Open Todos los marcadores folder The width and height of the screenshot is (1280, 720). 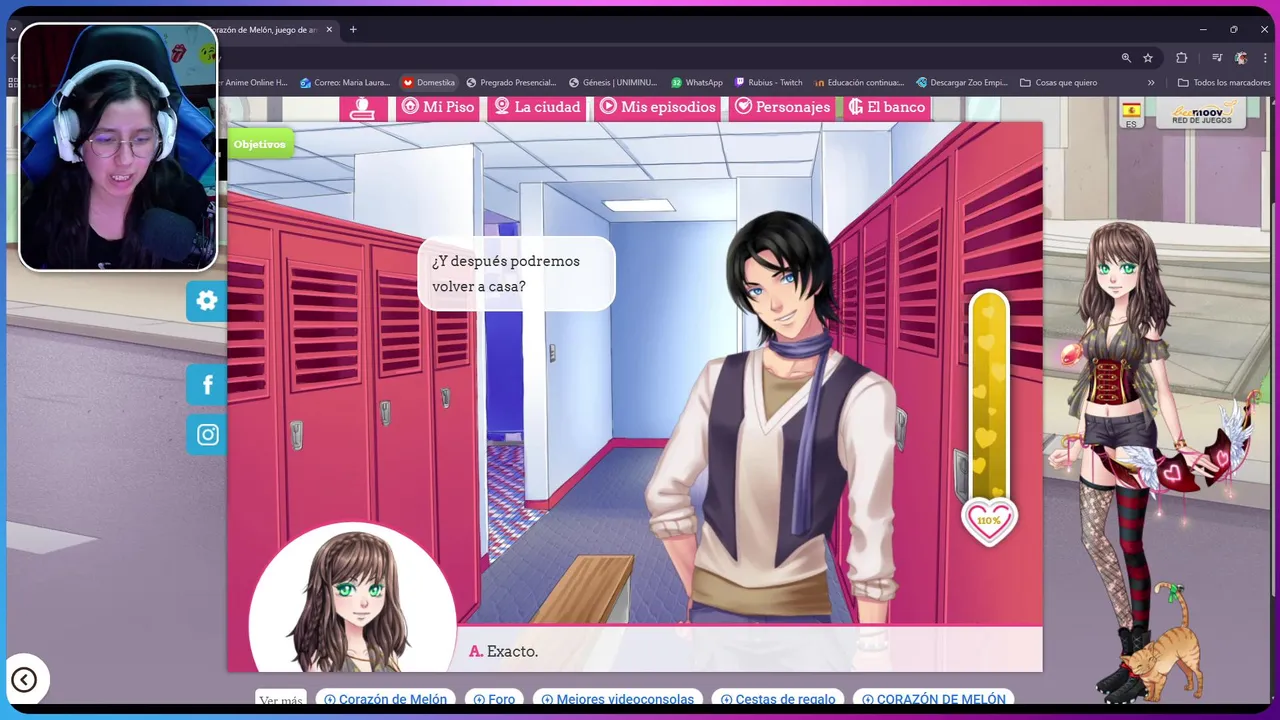1224,83
